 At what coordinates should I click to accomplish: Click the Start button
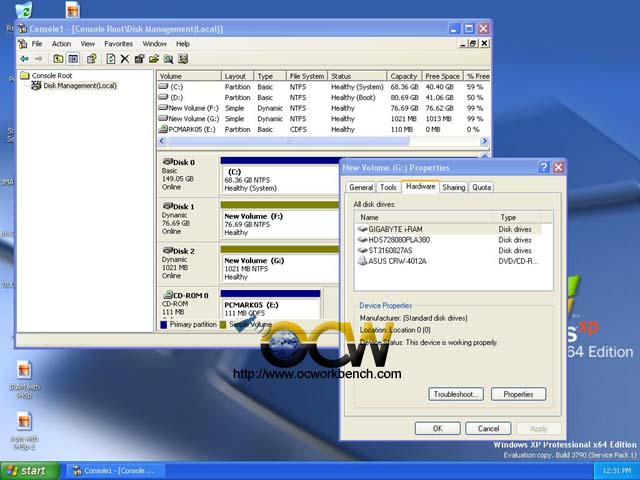[x=29, y=471]
